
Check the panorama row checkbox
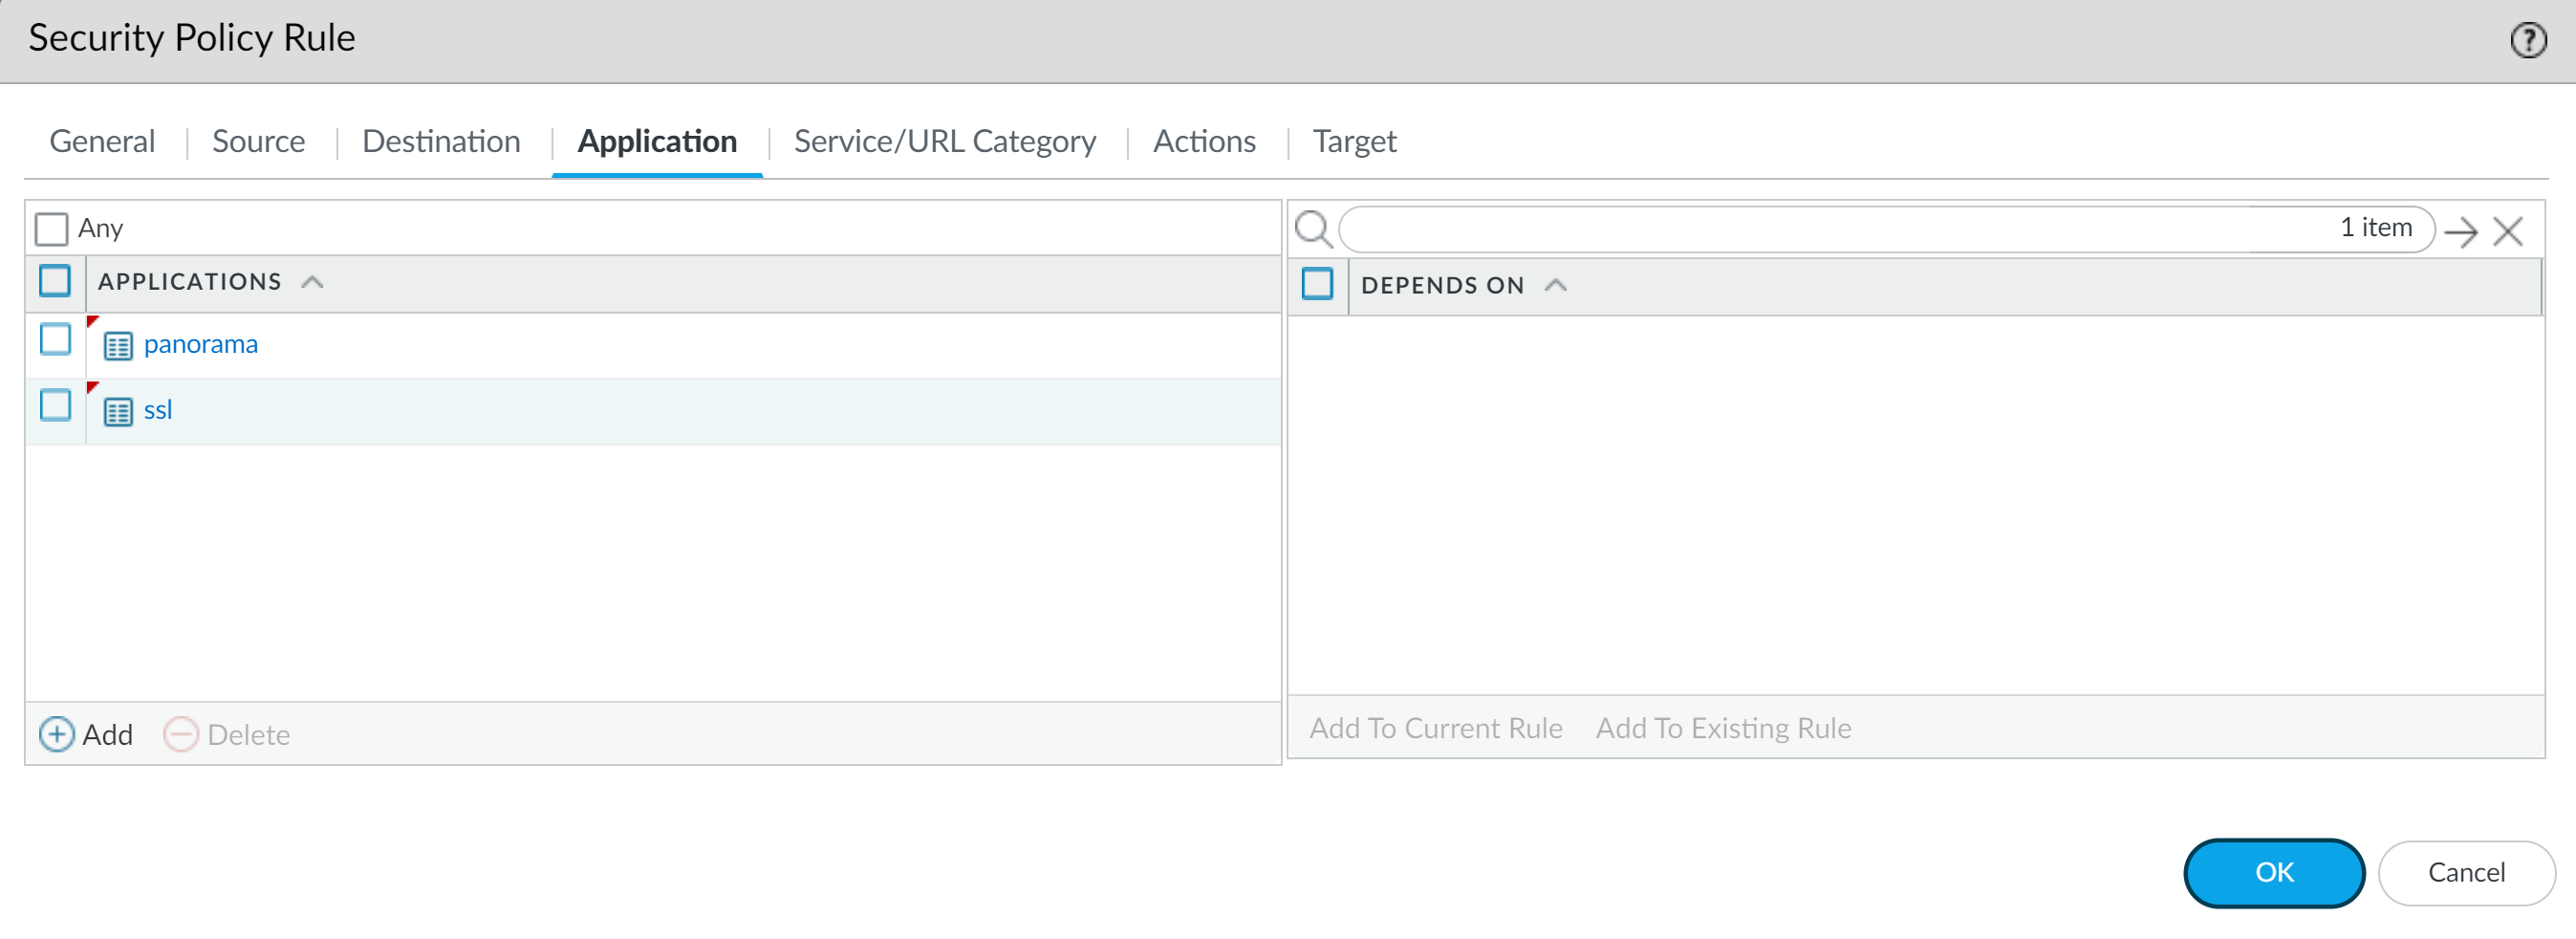point(55,340)
